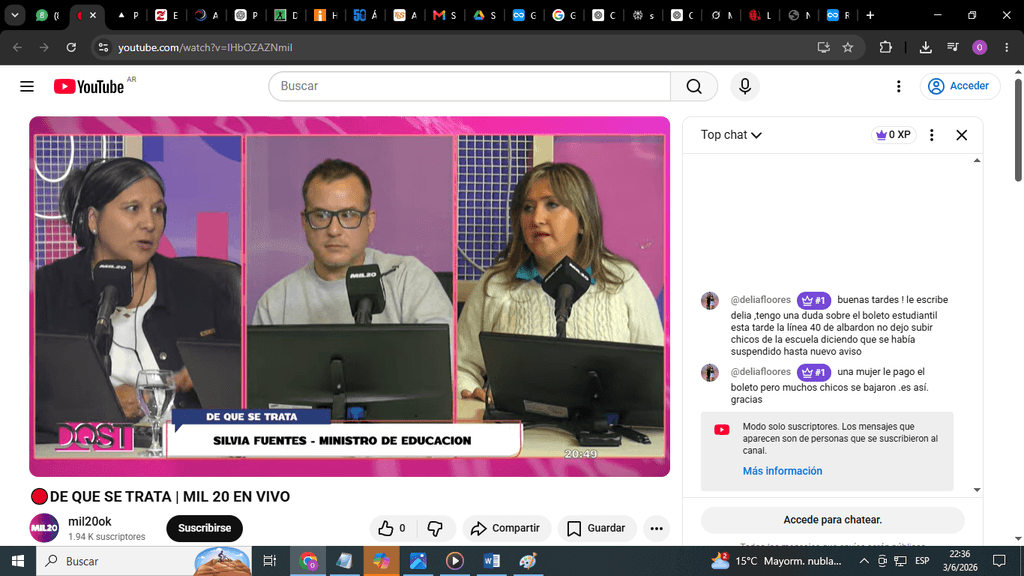Open the taskbar clock and date
The width and height of the screenshot is (1024, 576).
(959, 561)
